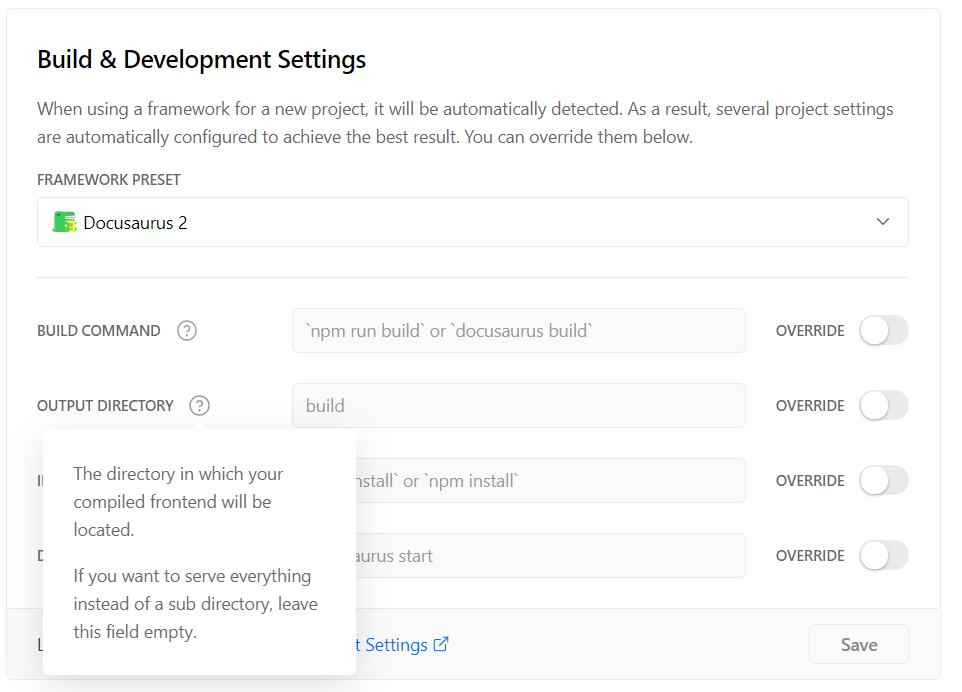962x692 pixels.
Task: Focus the Output Directory 'build' field
Action: point(518,406)
